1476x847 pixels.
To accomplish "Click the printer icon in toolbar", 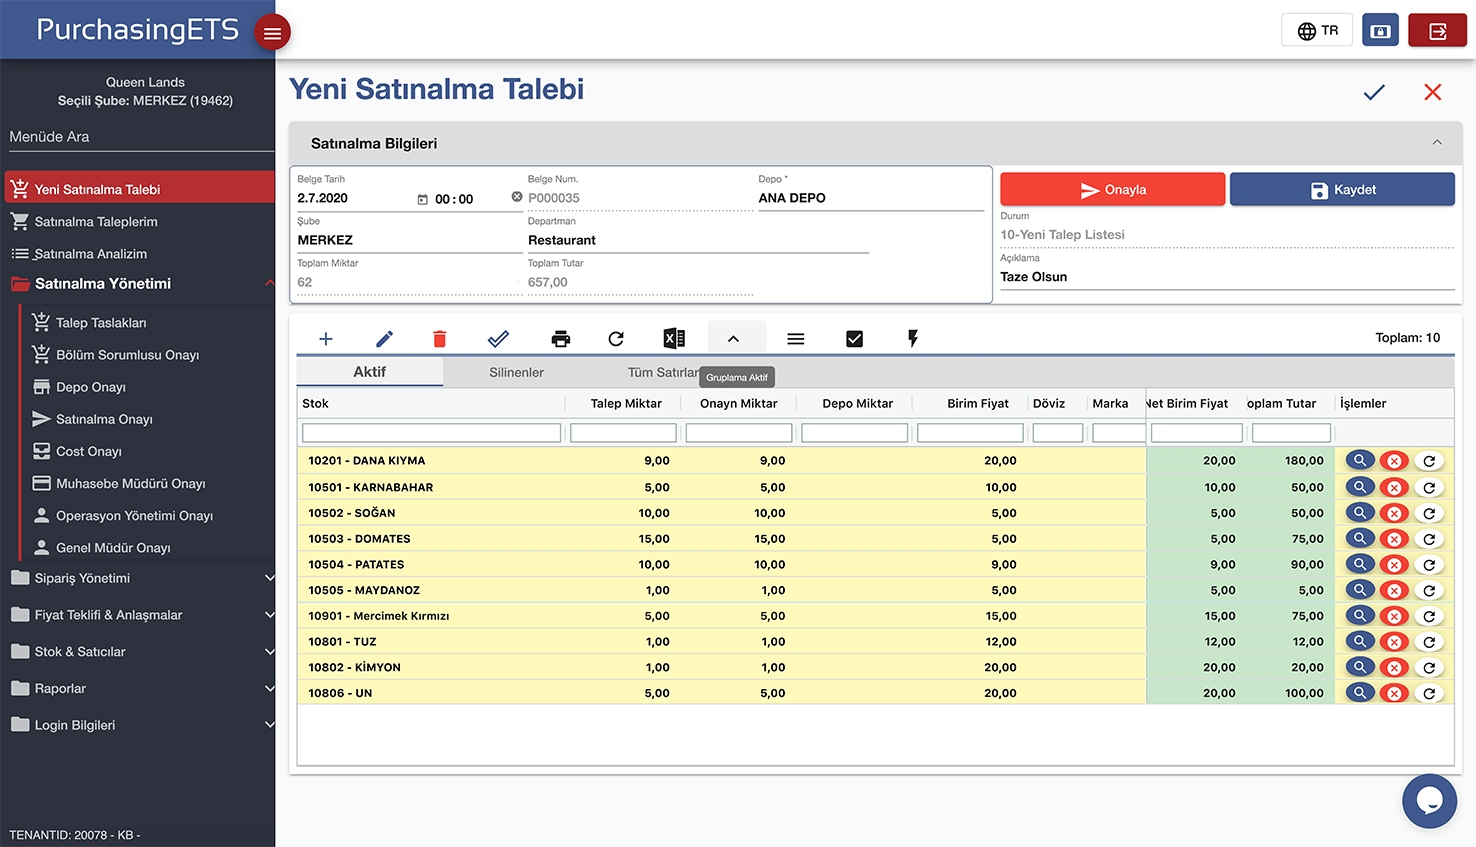I will pyautogui.click(x=561, y=339).
